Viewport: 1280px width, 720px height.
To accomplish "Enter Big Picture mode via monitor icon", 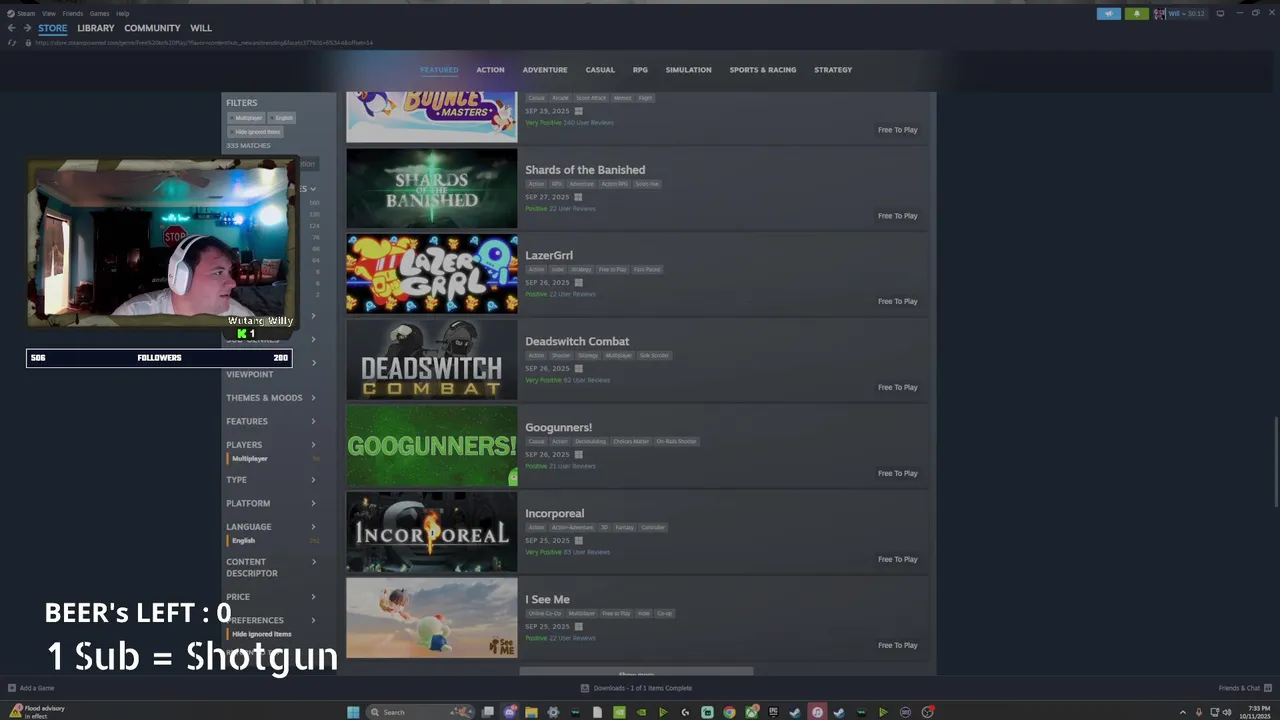I will pos(1220,14).
